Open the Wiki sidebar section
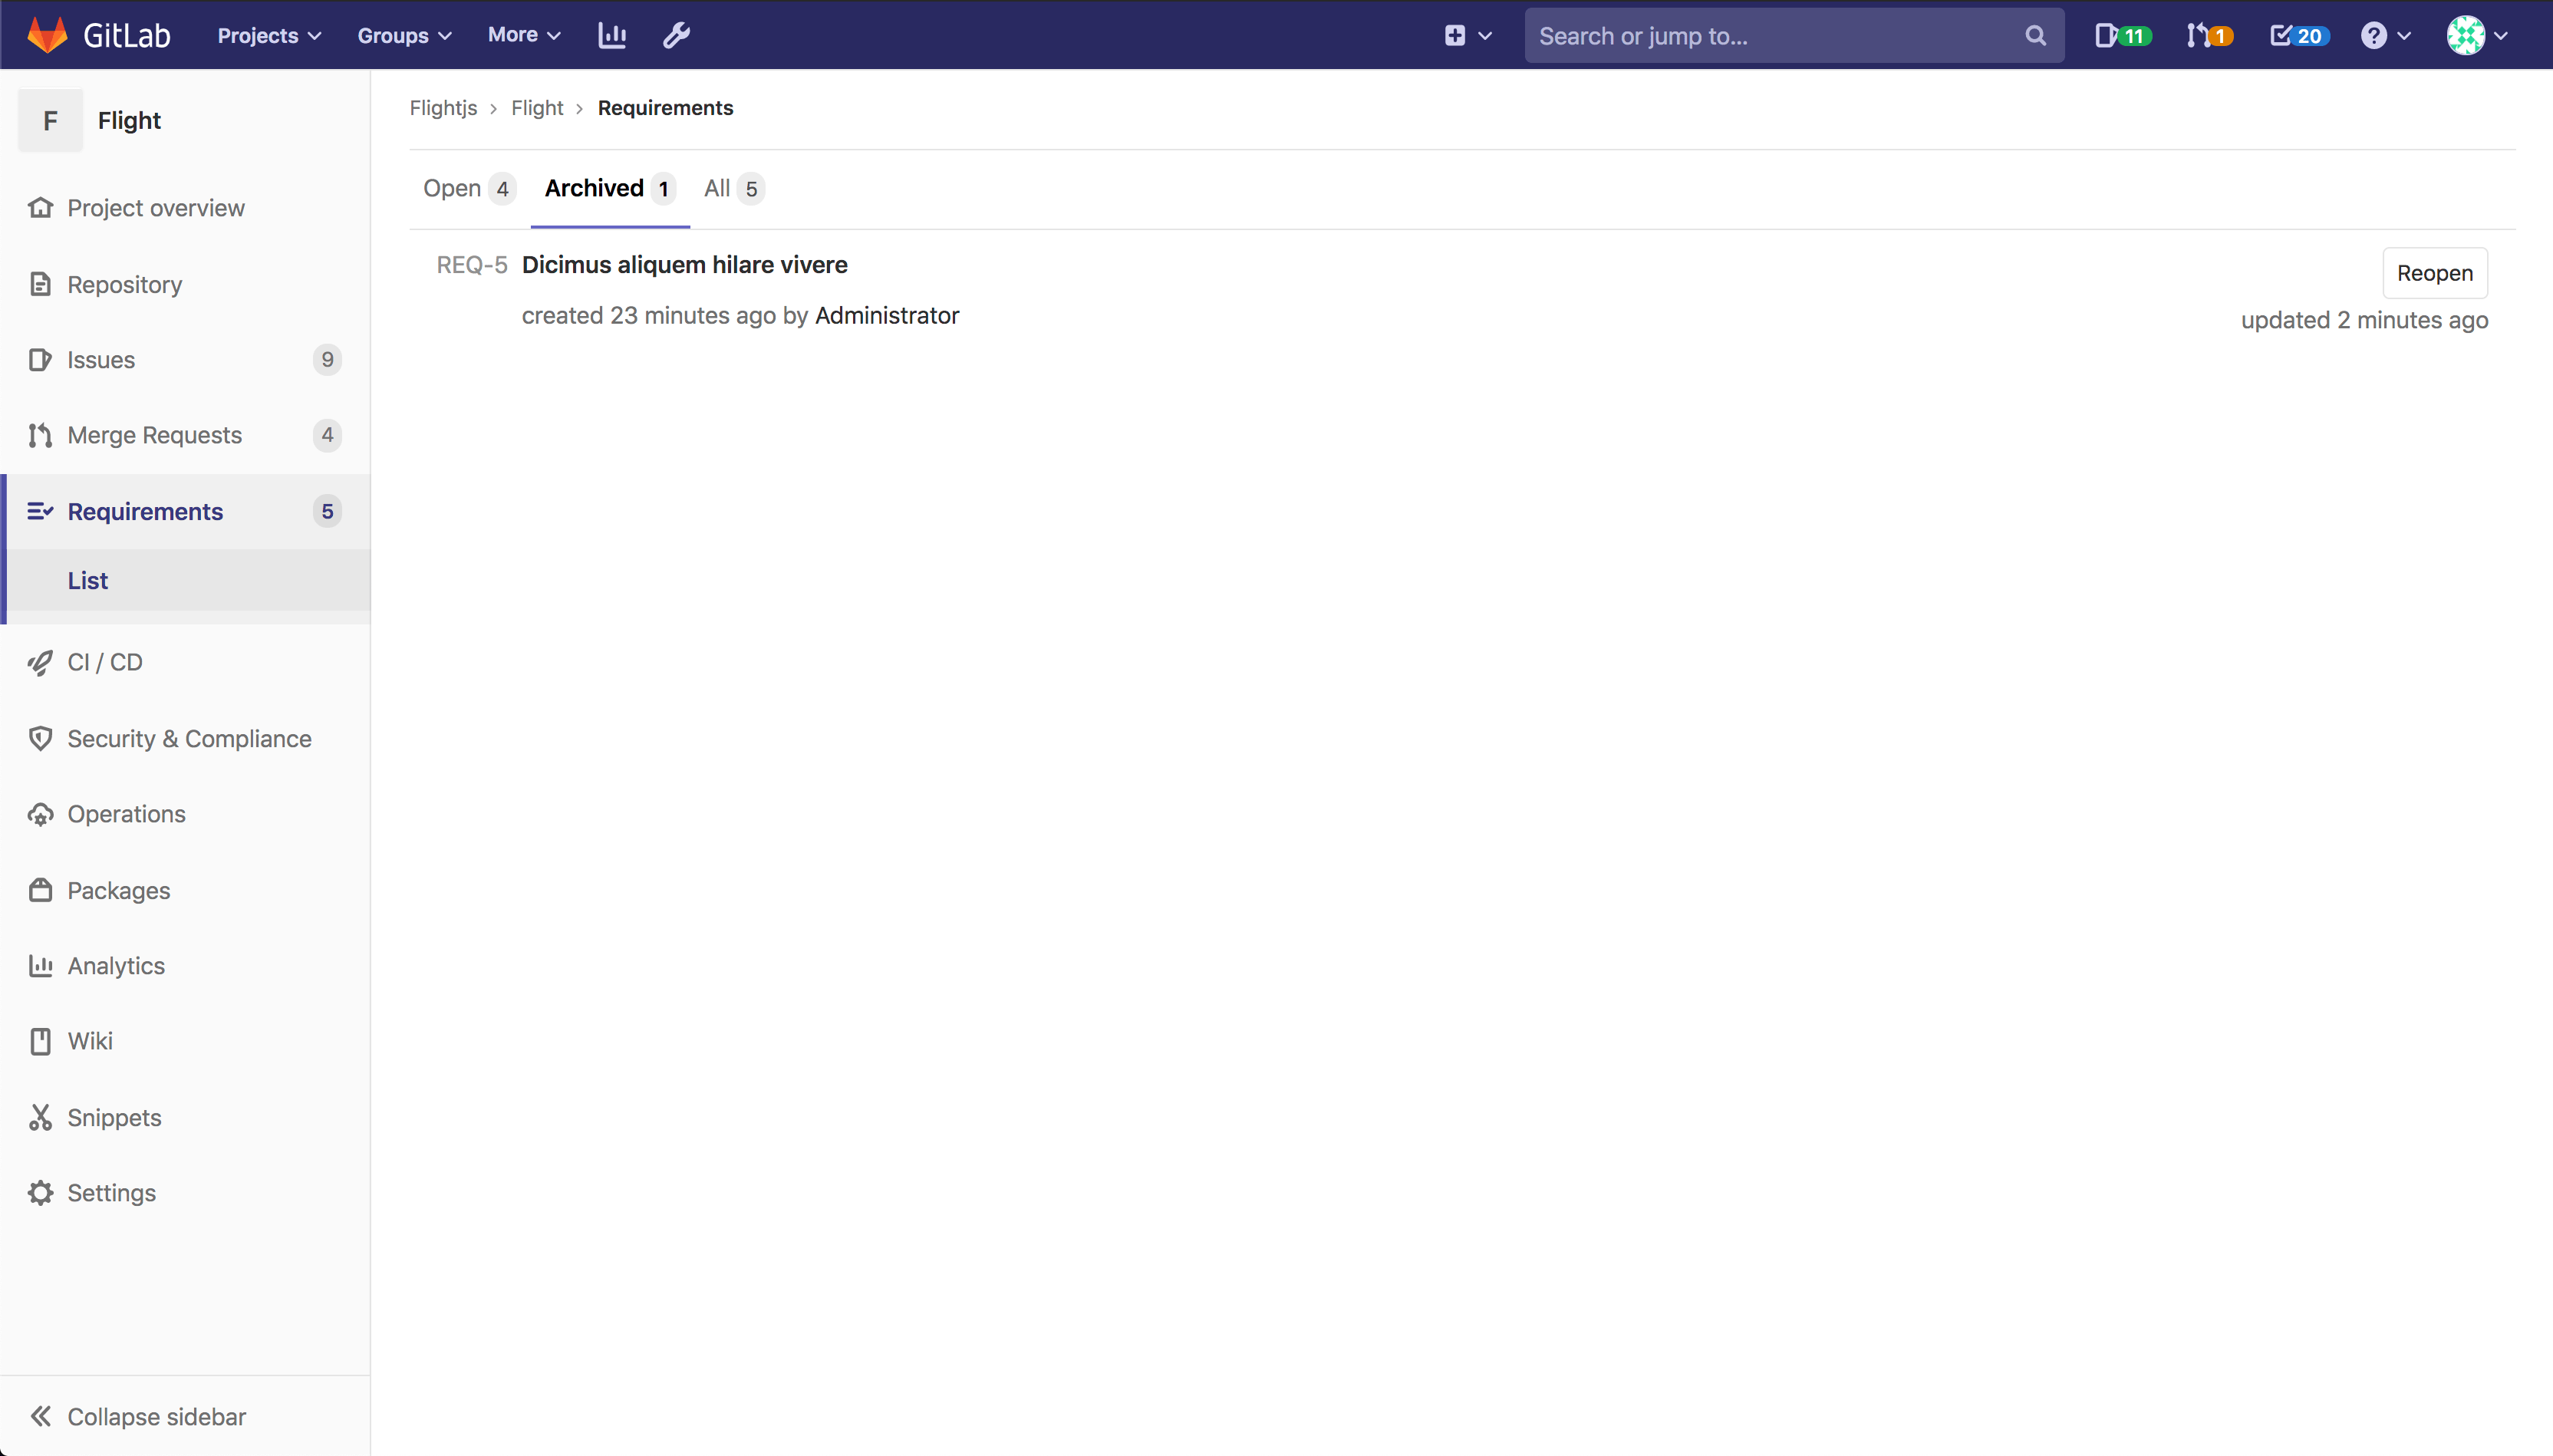 pos(90,1040)
